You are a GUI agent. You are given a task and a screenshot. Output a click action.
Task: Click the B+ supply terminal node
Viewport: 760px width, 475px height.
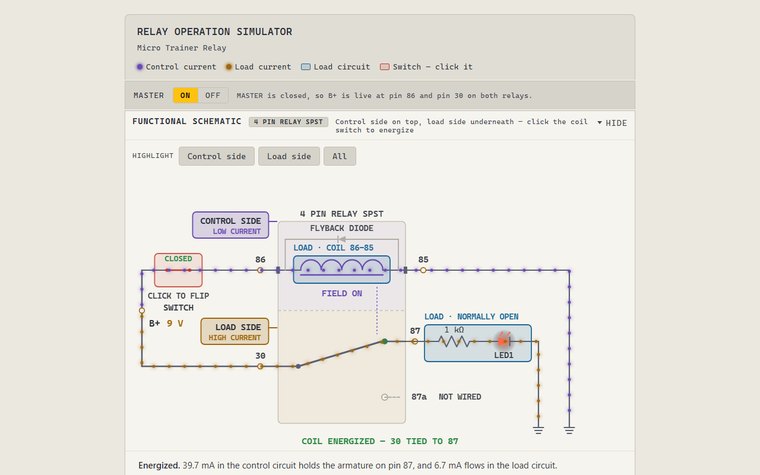[x=142, y=310]
